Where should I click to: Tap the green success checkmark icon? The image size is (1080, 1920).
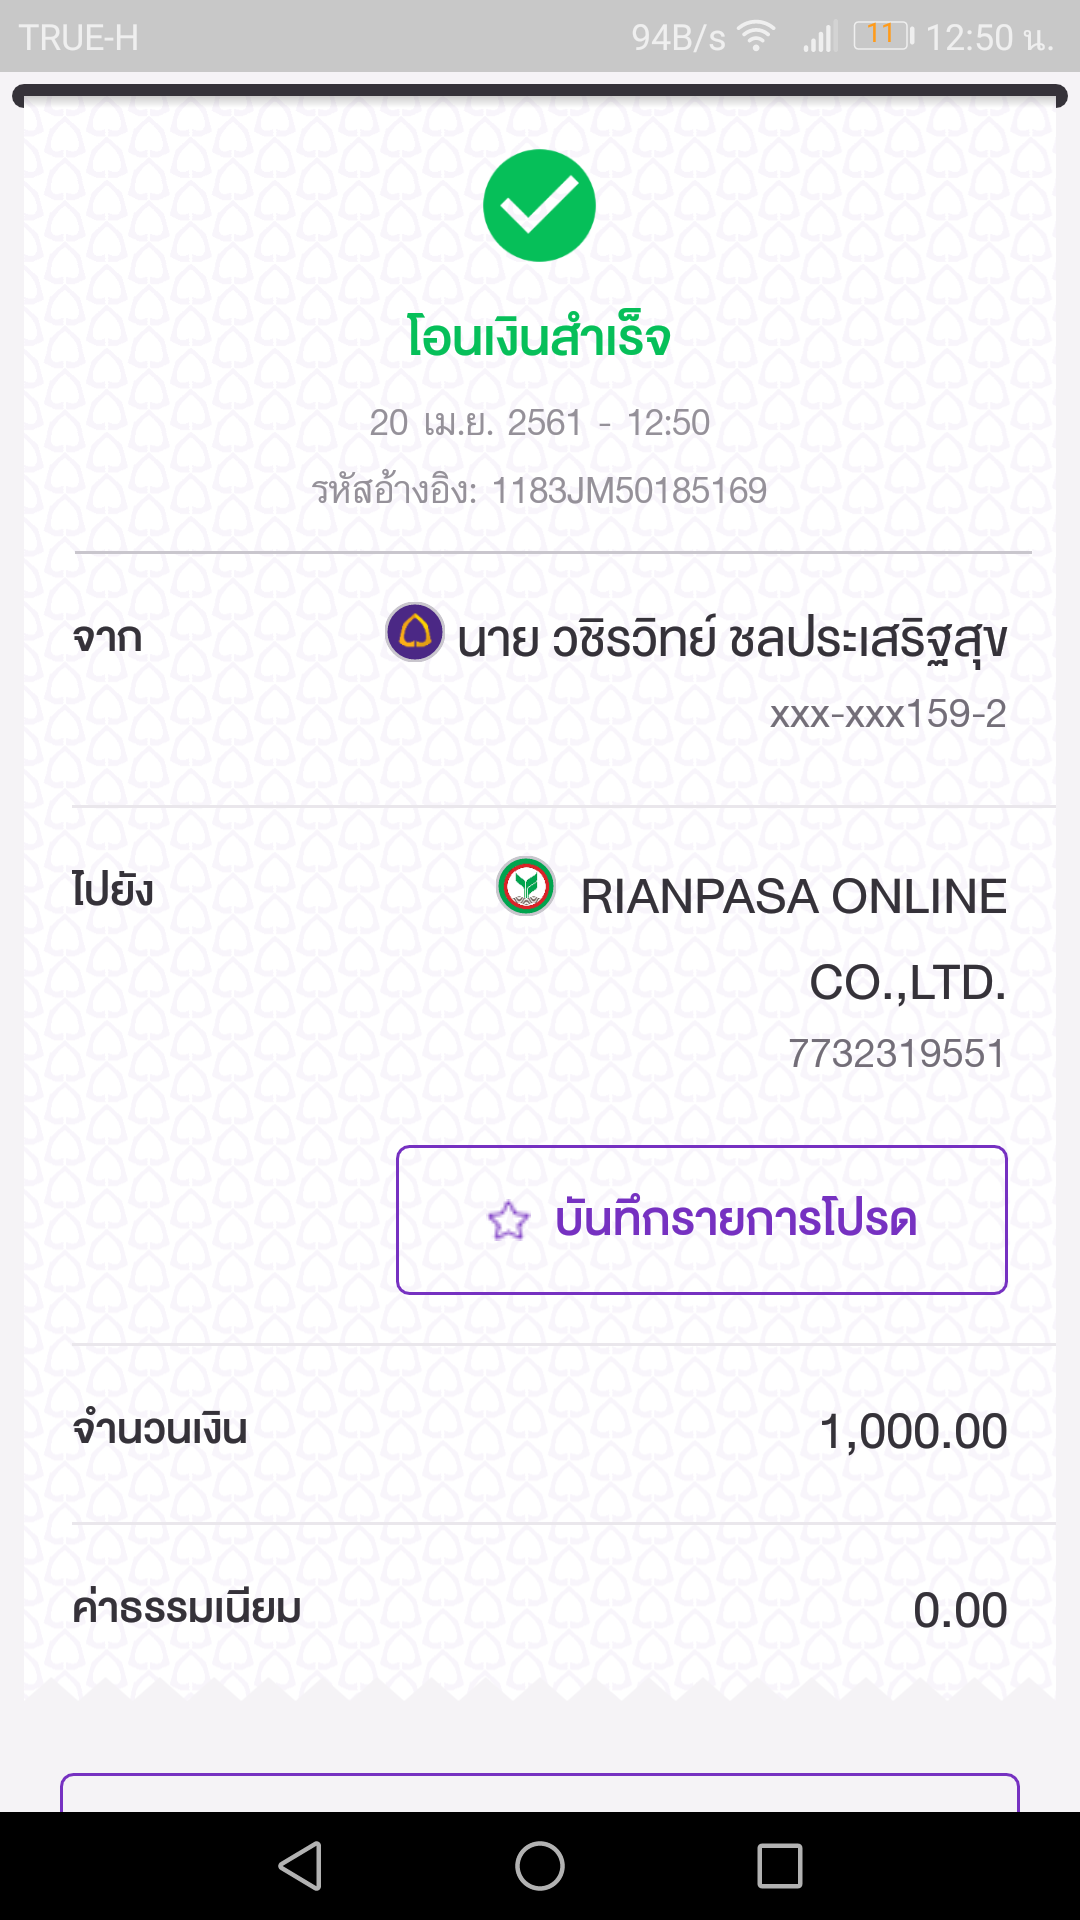(539, 206)
